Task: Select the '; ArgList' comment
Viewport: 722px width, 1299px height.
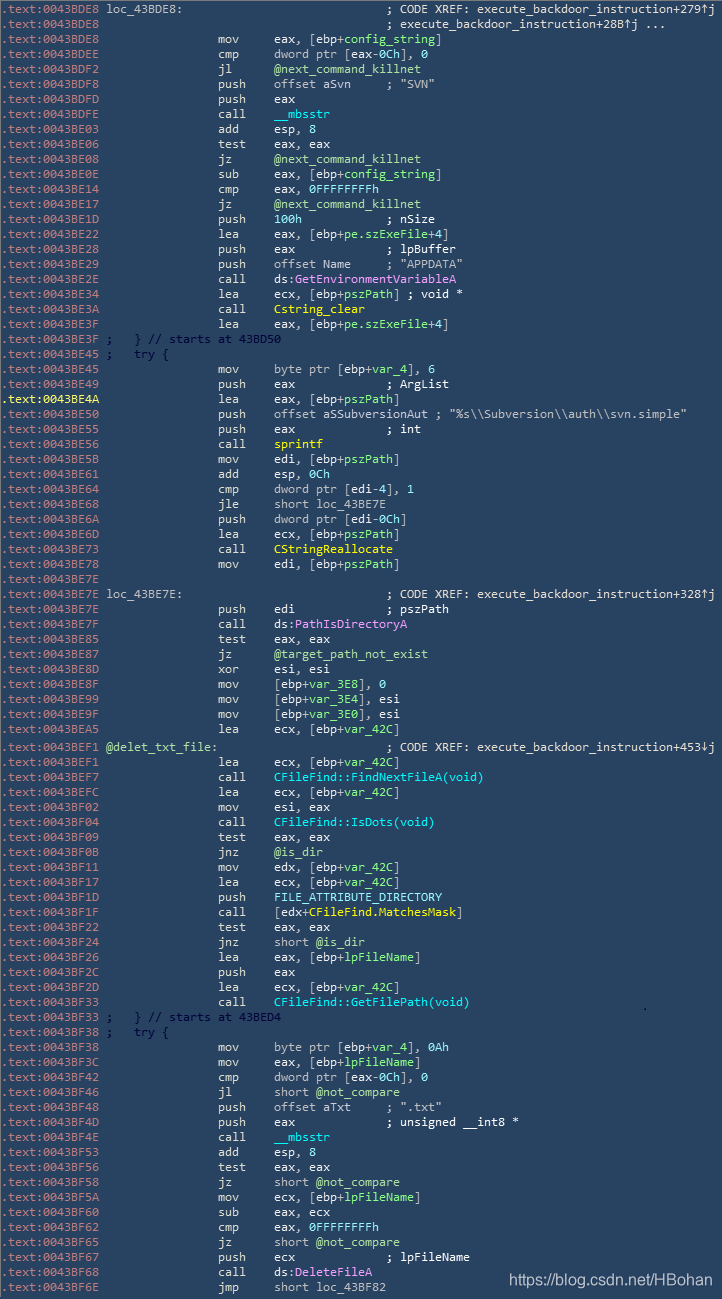Action: [x=418, y=384]
